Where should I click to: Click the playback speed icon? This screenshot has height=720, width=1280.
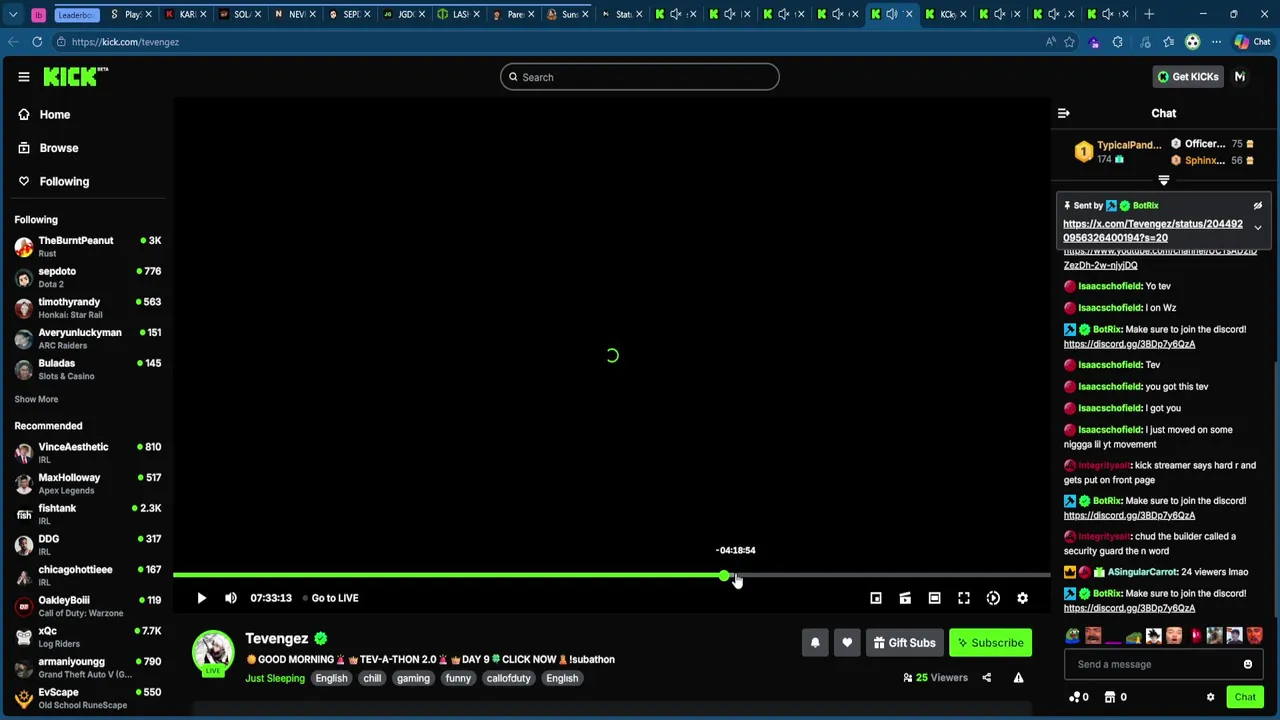click(x=993, y=598)
